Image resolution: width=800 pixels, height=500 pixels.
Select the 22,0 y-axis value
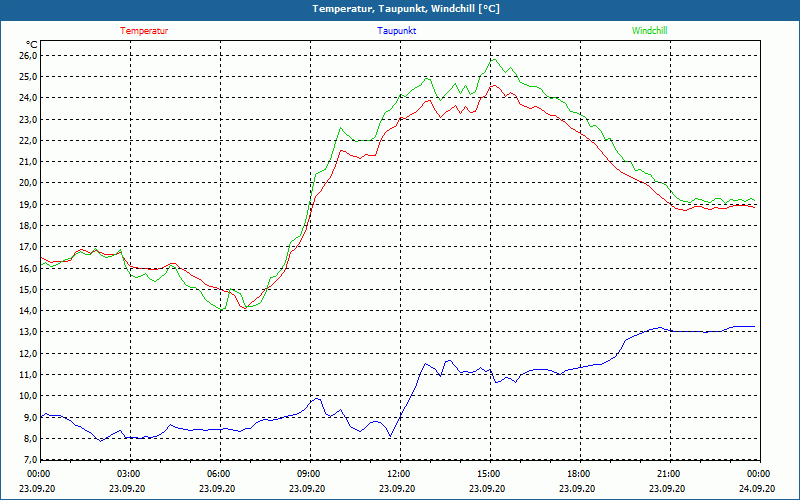[x=28, y=140]
